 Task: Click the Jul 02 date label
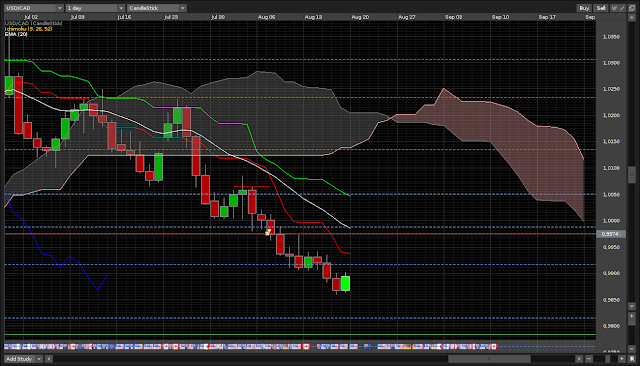31,17
